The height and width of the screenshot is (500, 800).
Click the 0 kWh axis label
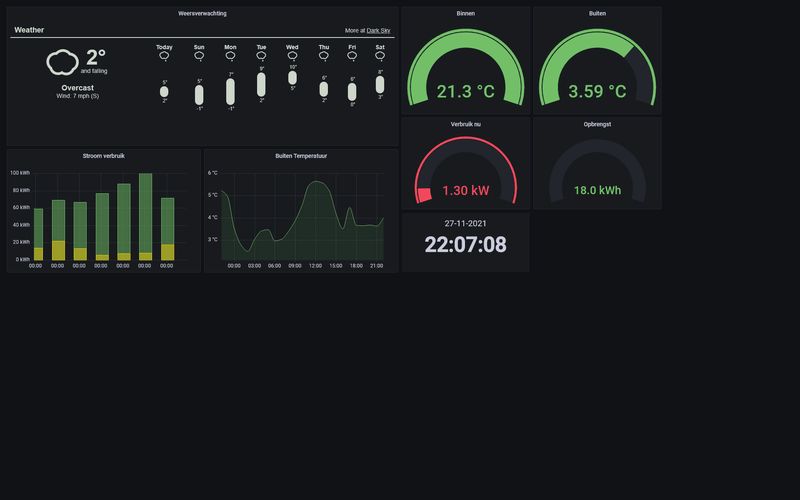click(x=23, y=260)
